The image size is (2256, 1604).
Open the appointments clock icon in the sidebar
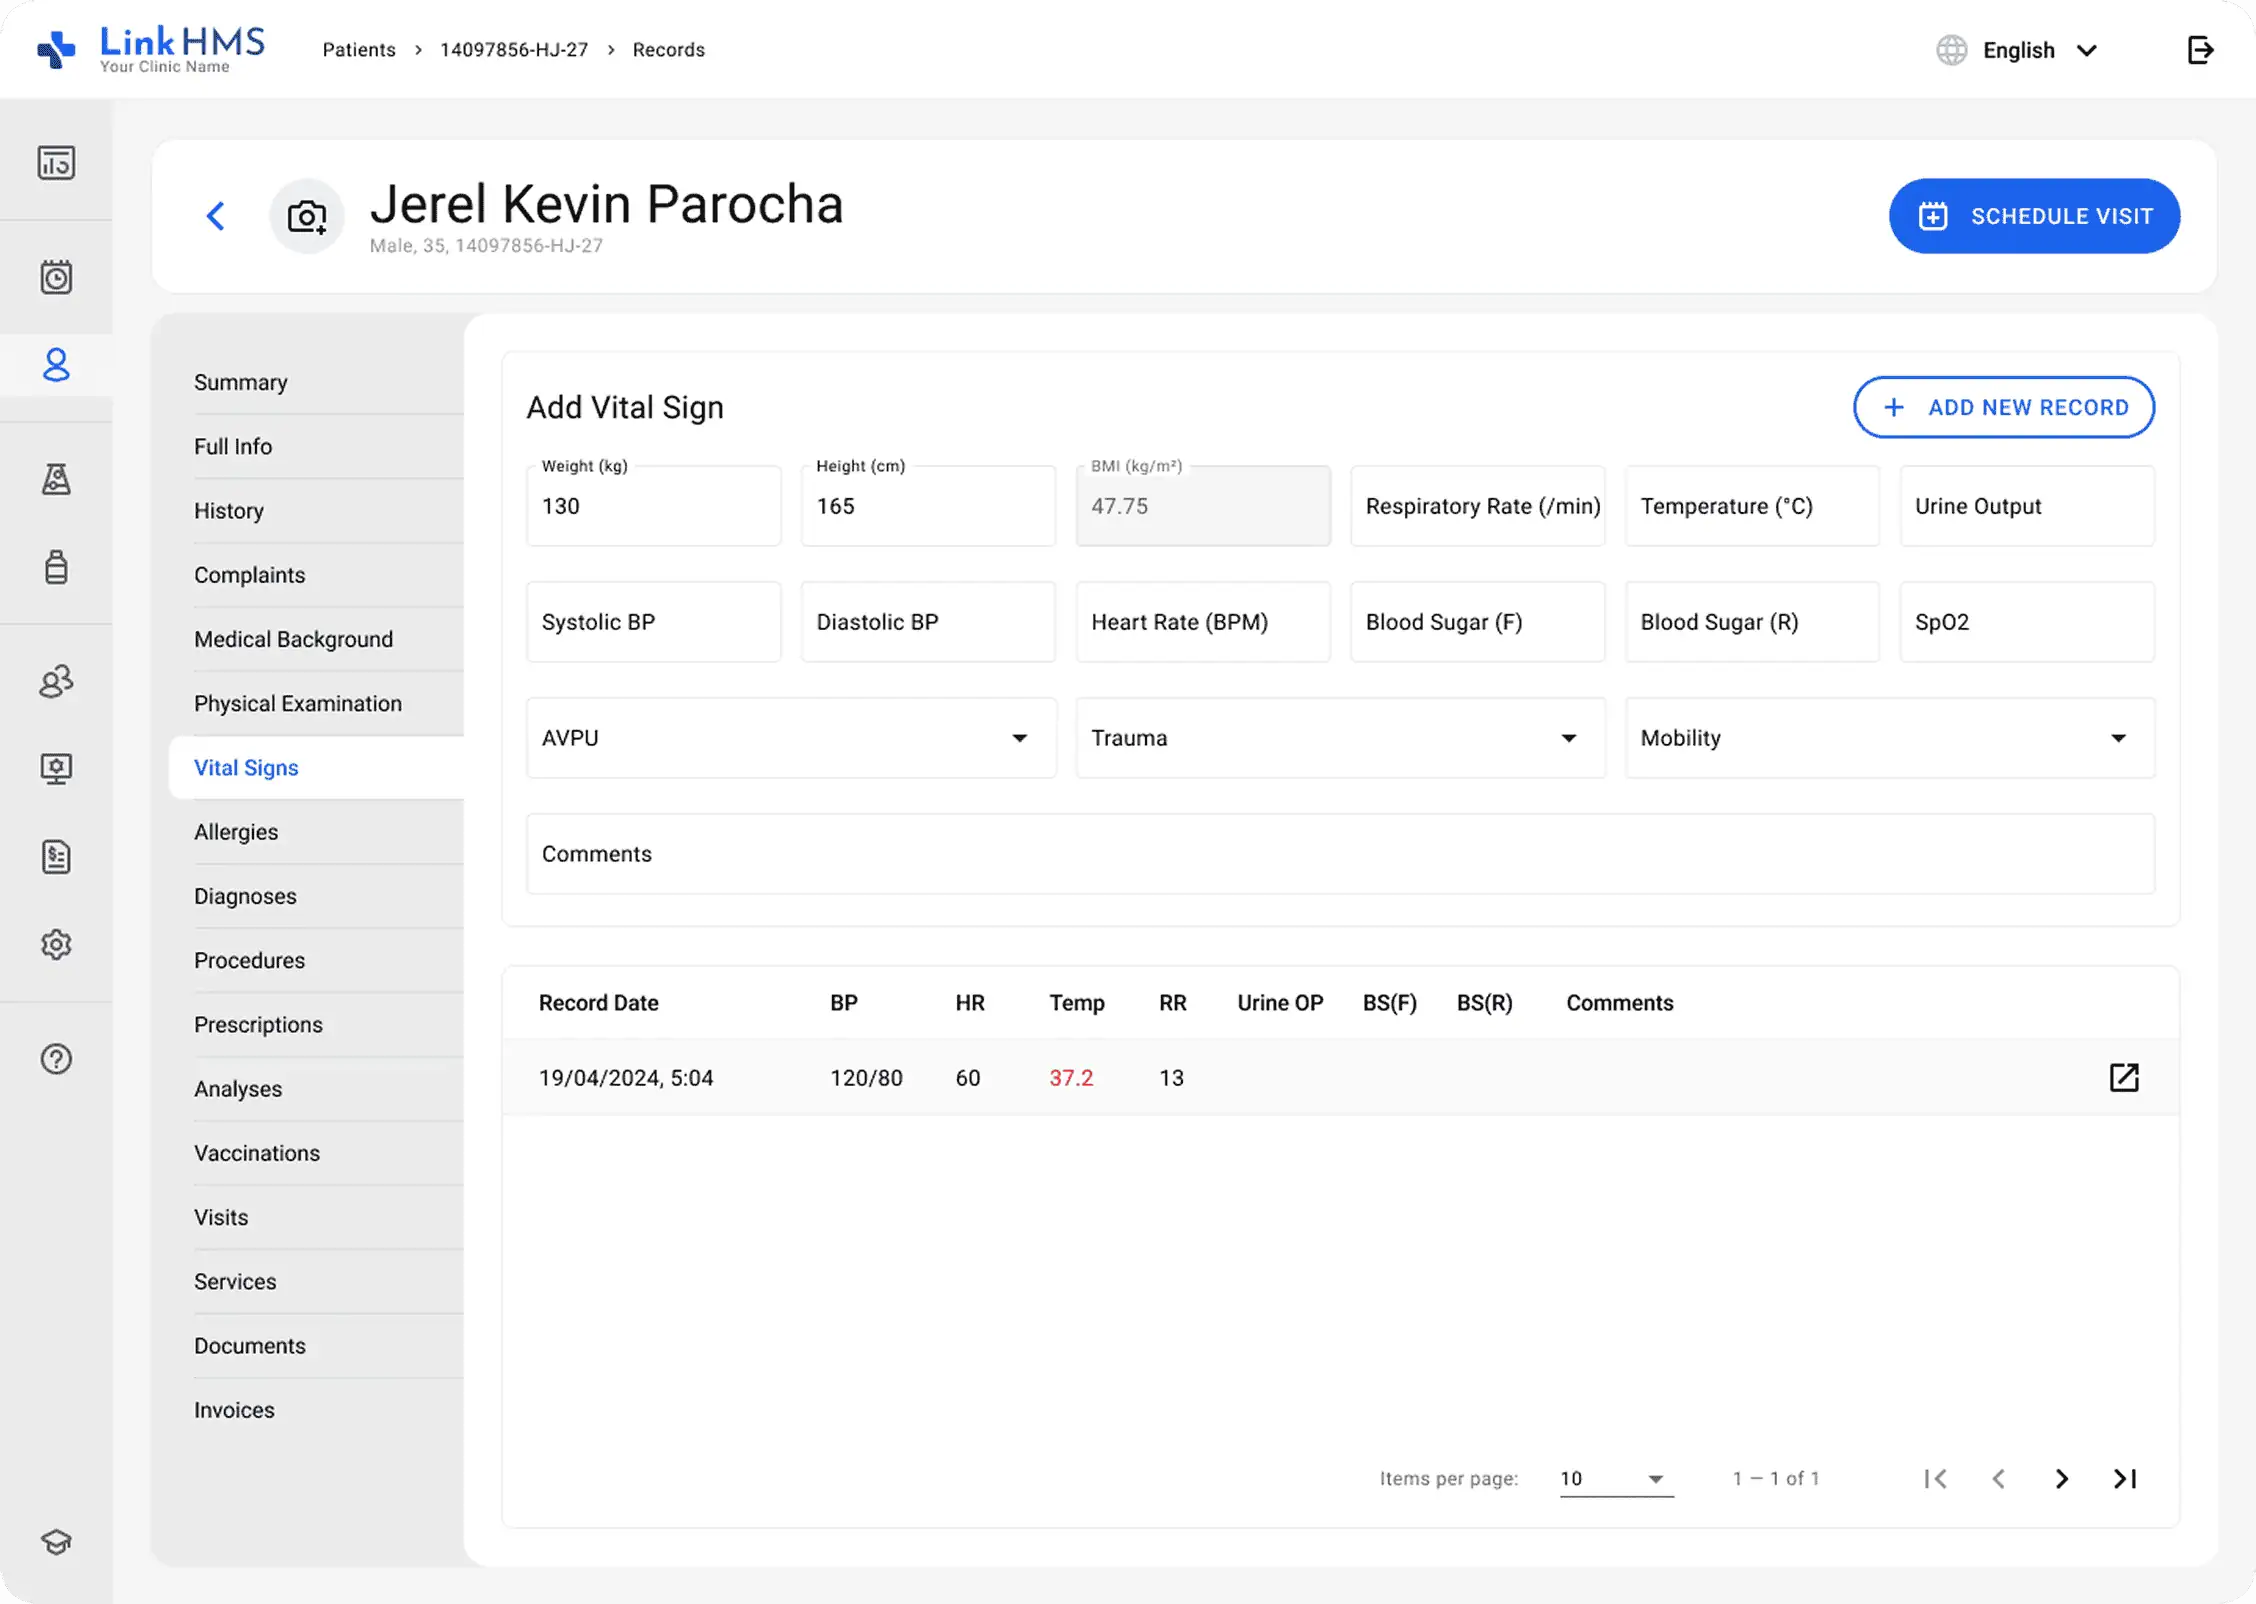click(56, 277)
